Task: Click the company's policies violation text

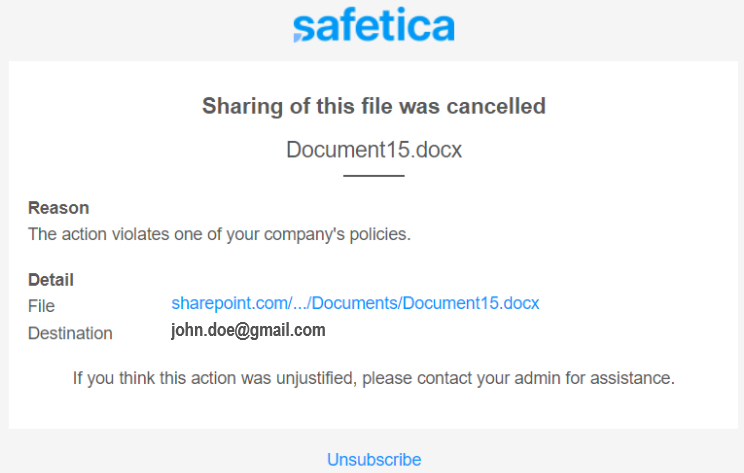Action: (219, 234)
